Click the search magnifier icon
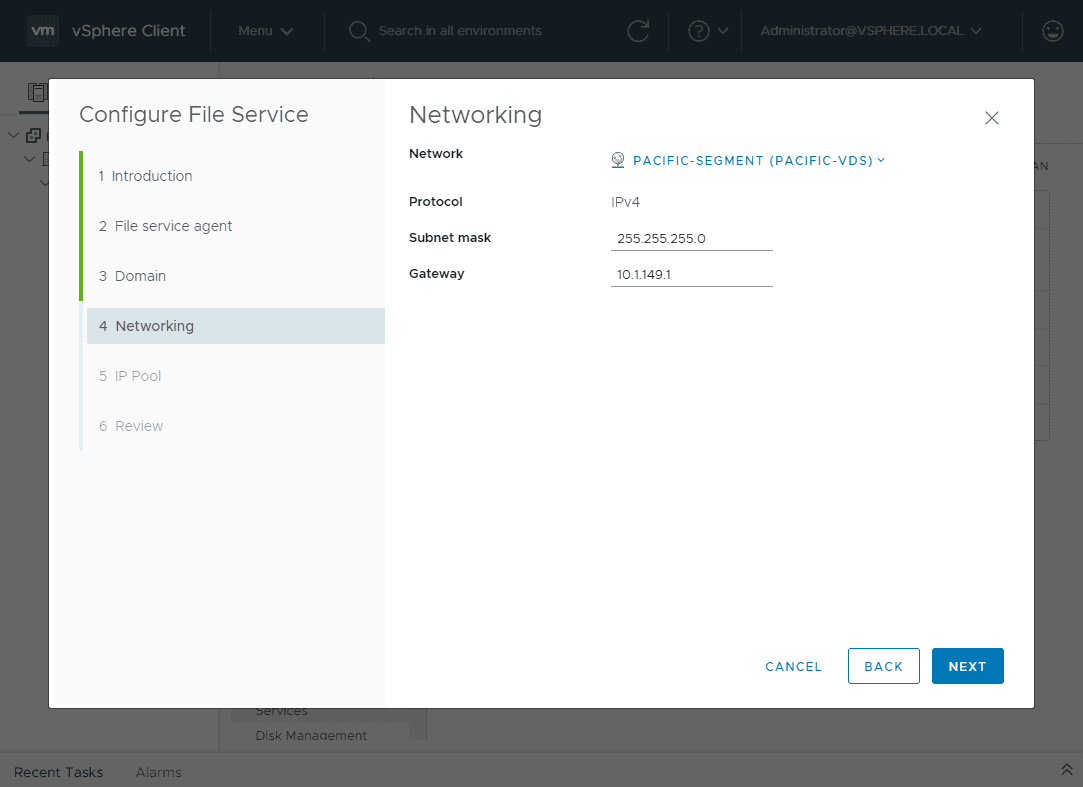 pyautogui.click(x=359, y=31)
